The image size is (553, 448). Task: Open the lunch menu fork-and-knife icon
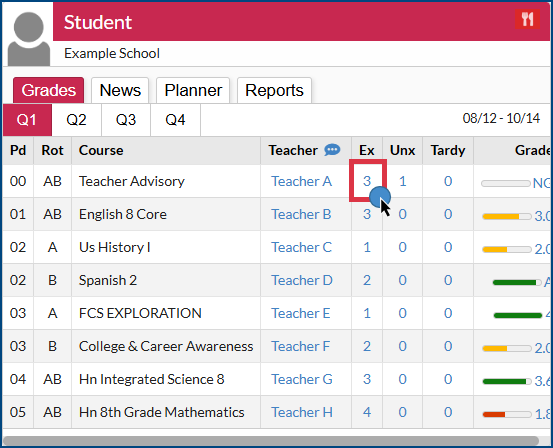pyautogui.click(x=527, y=19)
